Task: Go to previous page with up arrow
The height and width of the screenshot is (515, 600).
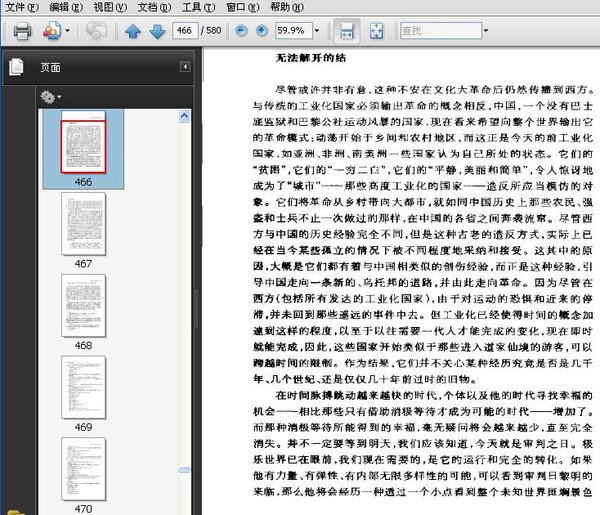Action: [133, 31]
